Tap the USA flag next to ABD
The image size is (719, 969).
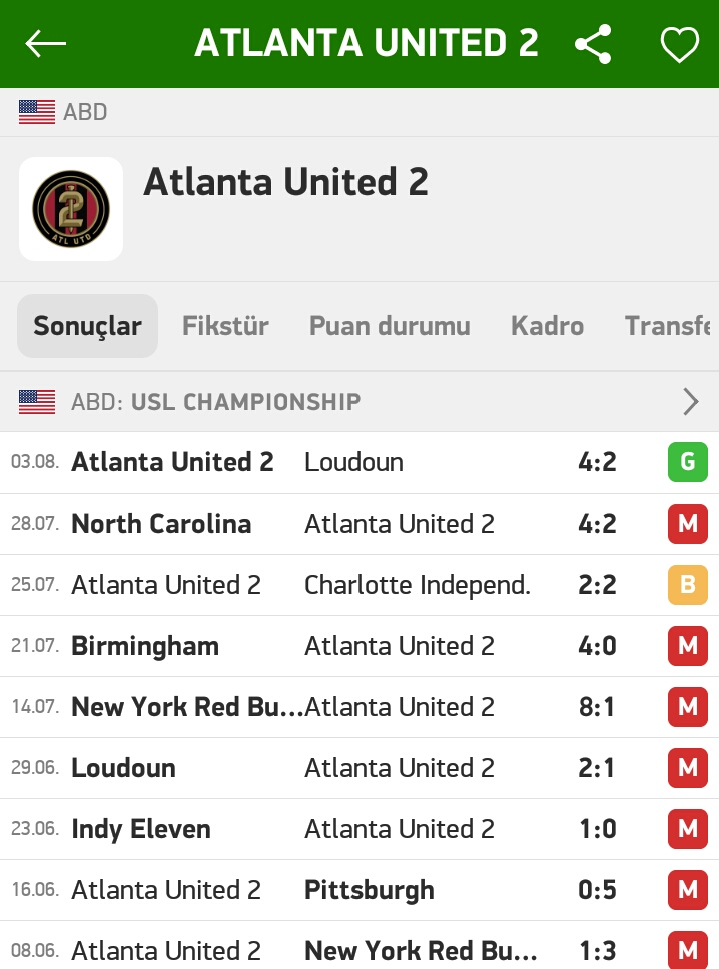(37, 112)
